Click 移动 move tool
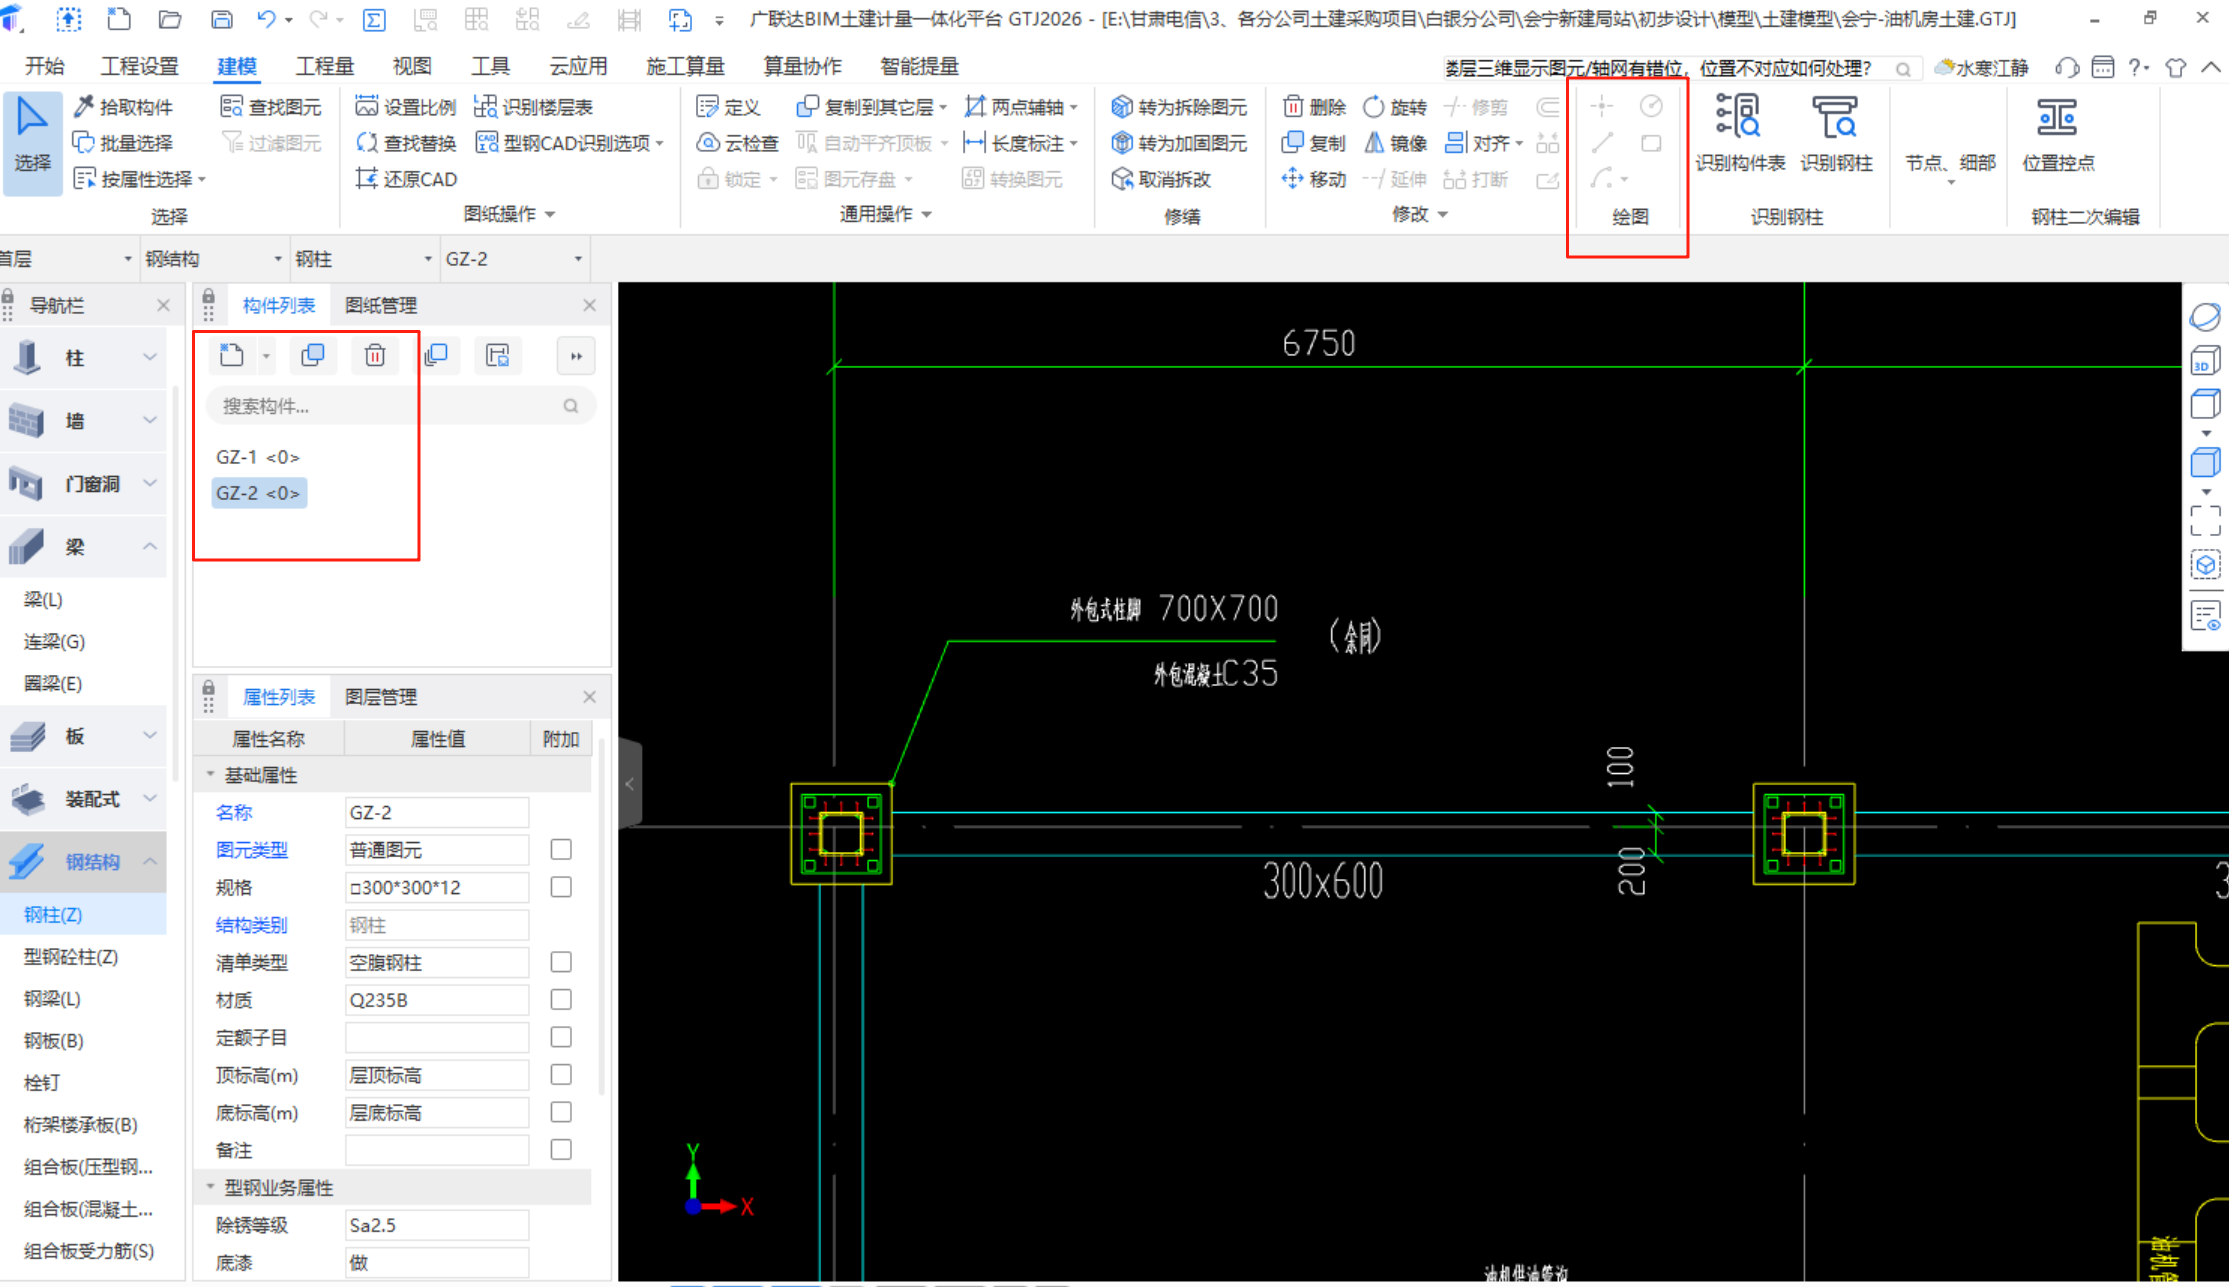Image resolution: width=2229 pixels, height=1287 pixels. (x=1314, y=179)
